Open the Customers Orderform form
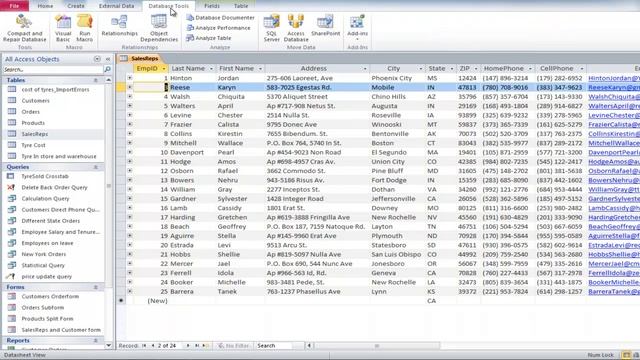The width and height of the screenshot is (640, 360). click(x=50, y=296)
